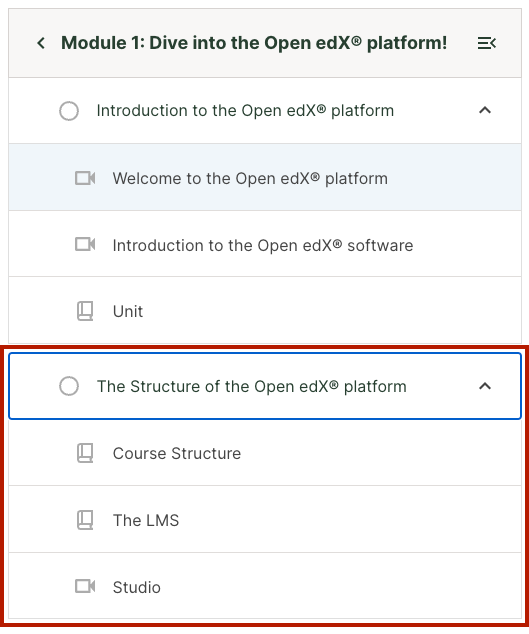Image resolution: width=529 pixels, height=634 pixels.
Task: Click the video icon next to Welcome to the Open edX platform
Action: (x=85, y=178)
